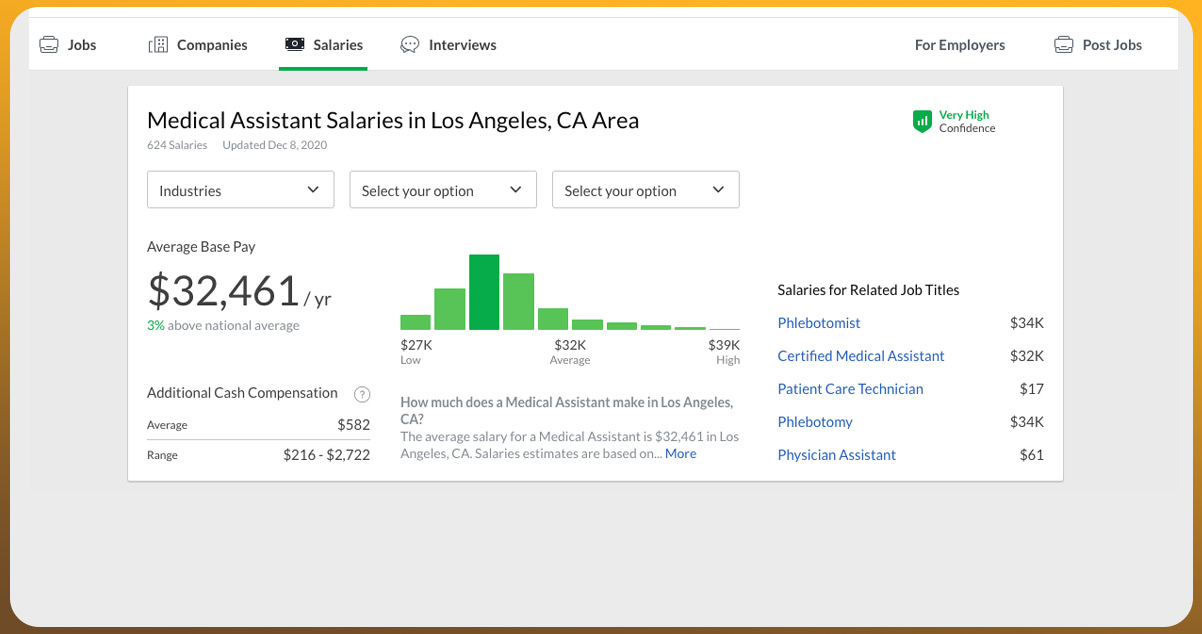Click the Companies building icon
The width and height of the screenshot is (1202, 634).
tap(158, 45)
